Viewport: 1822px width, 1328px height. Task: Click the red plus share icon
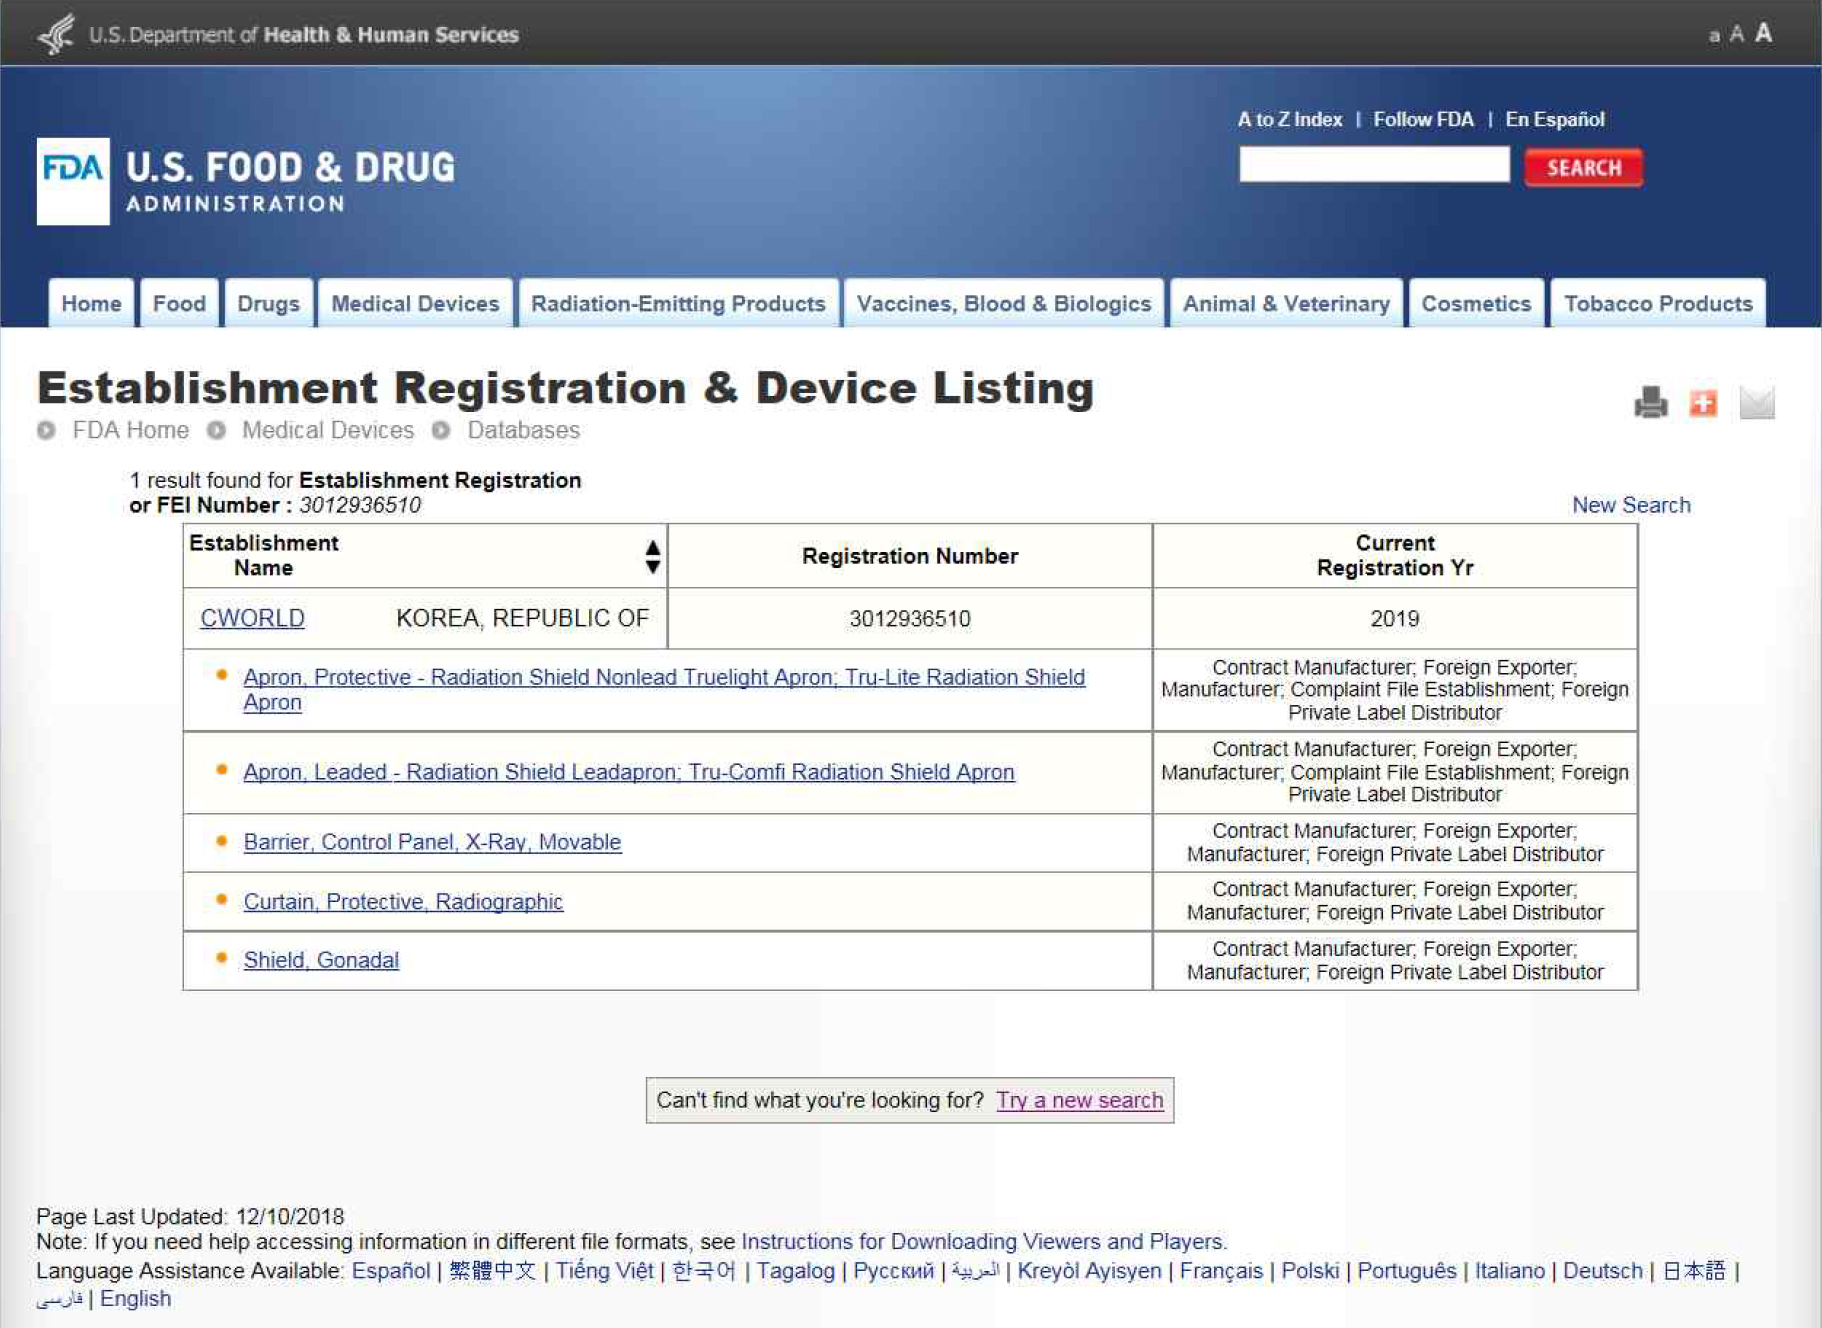click(1703, 402)
